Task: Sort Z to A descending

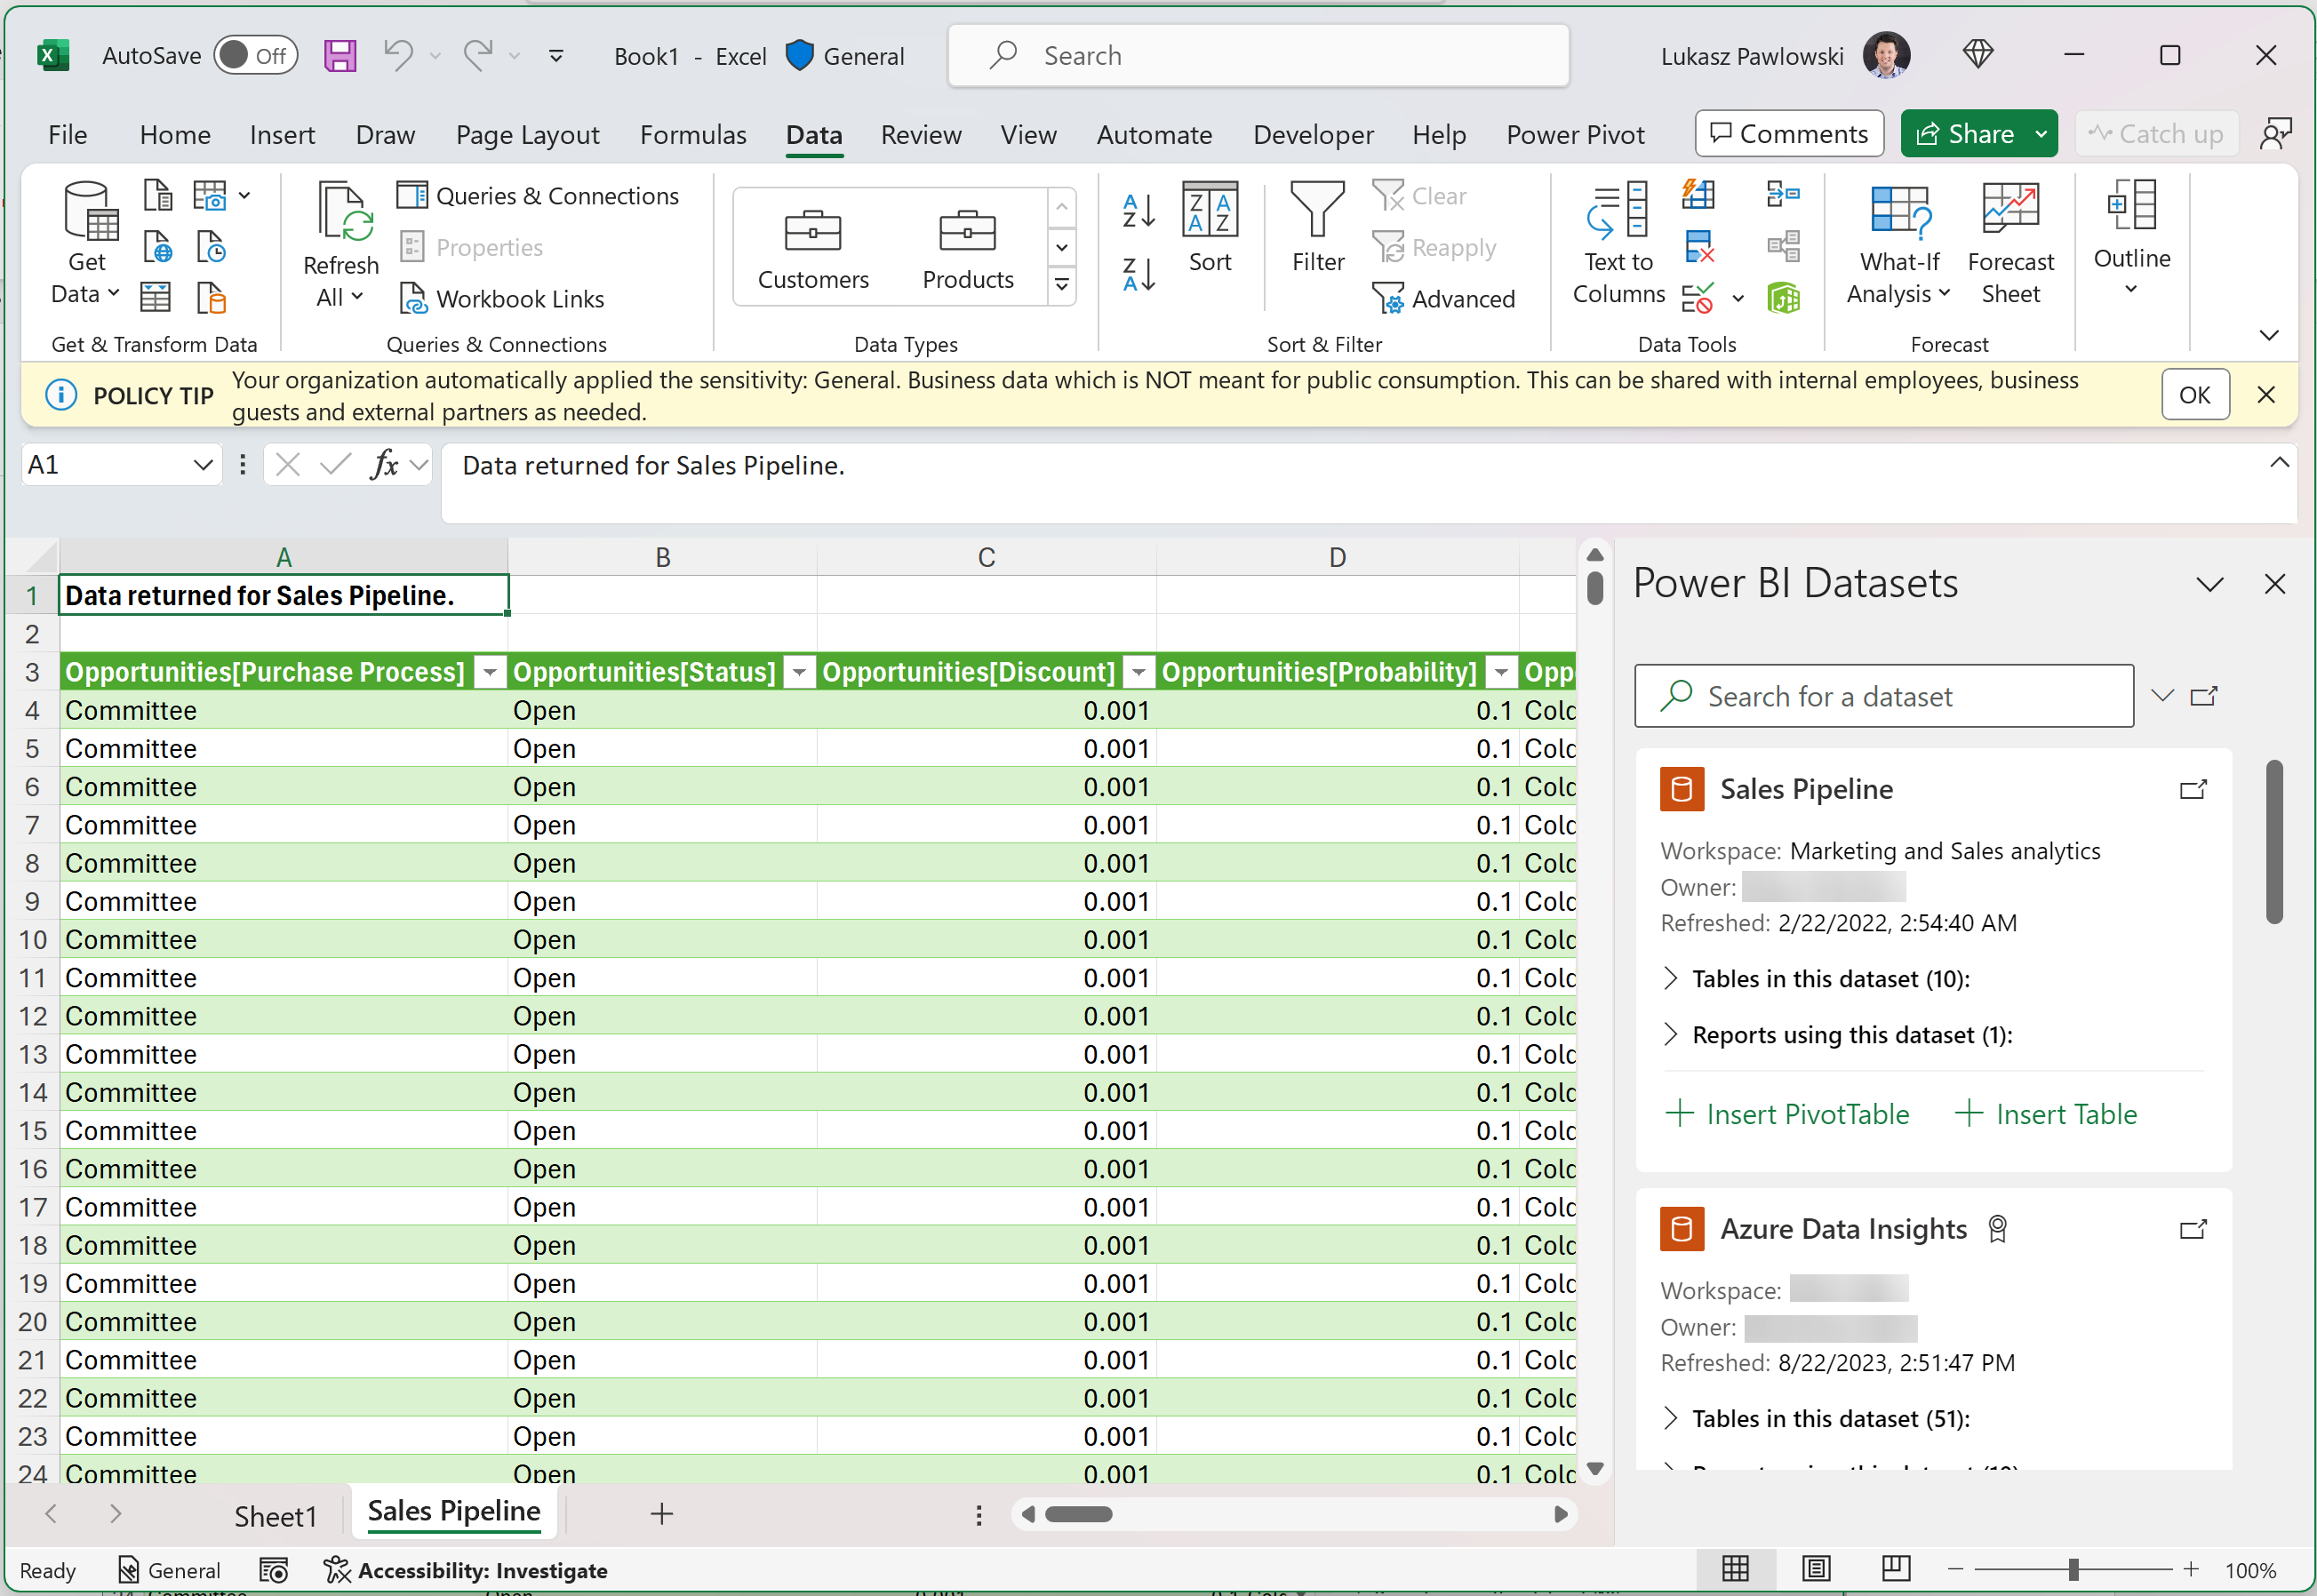Action: click(x=1138, y=273)
